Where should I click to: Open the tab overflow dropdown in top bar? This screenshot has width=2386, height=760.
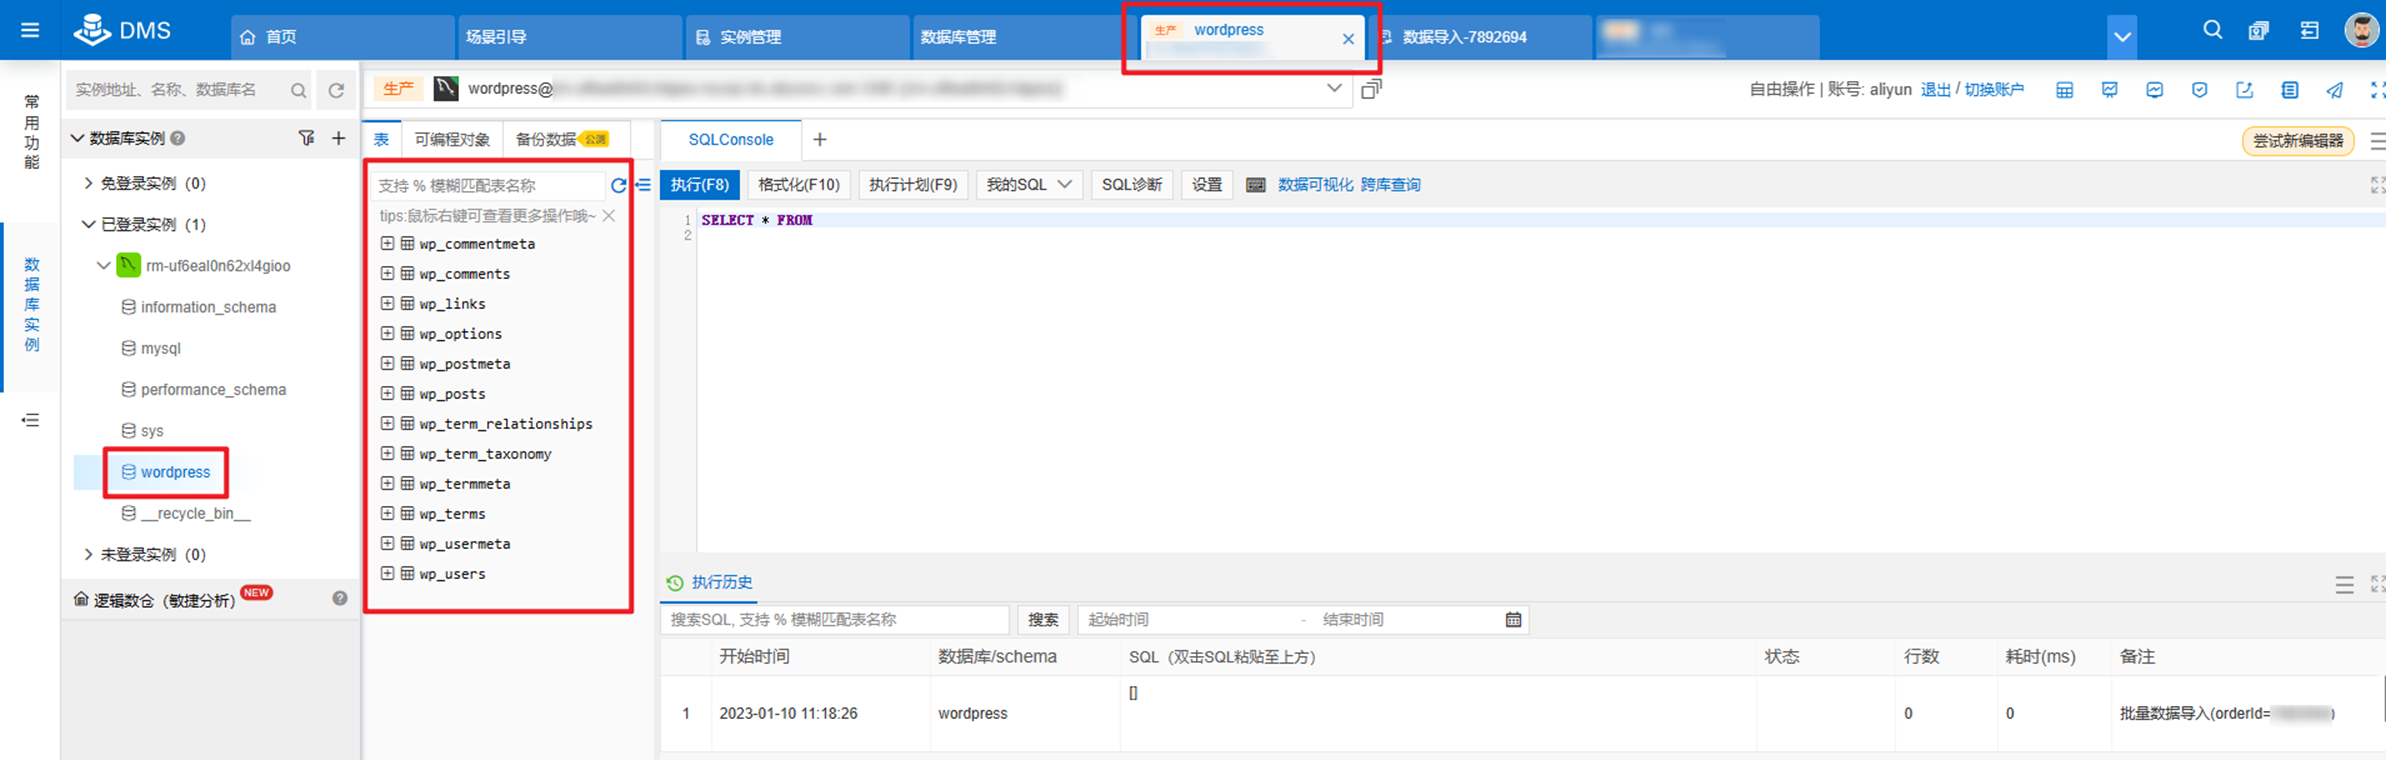(x=2122, y=37)
